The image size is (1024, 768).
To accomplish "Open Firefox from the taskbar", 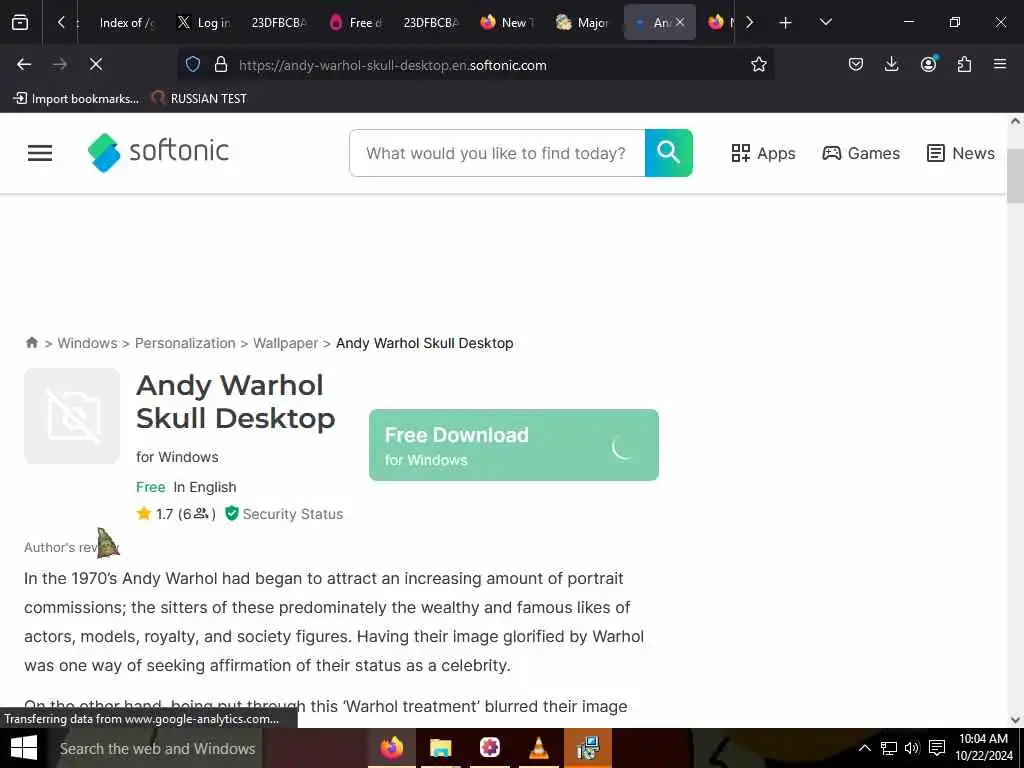I will click(392, 748).
